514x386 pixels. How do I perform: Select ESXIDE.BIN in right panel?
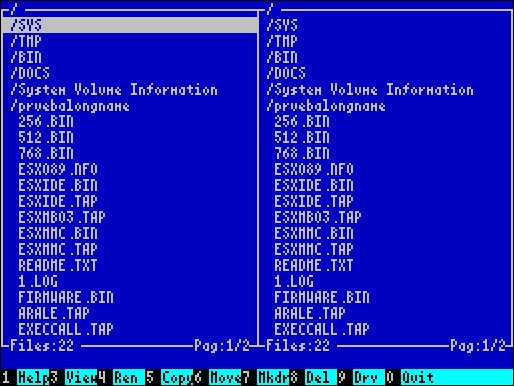[314, 185]
